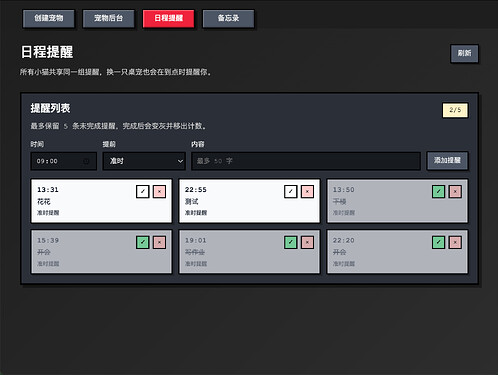Delete the 19:01 写作业 reminder

tap(307, 242)
